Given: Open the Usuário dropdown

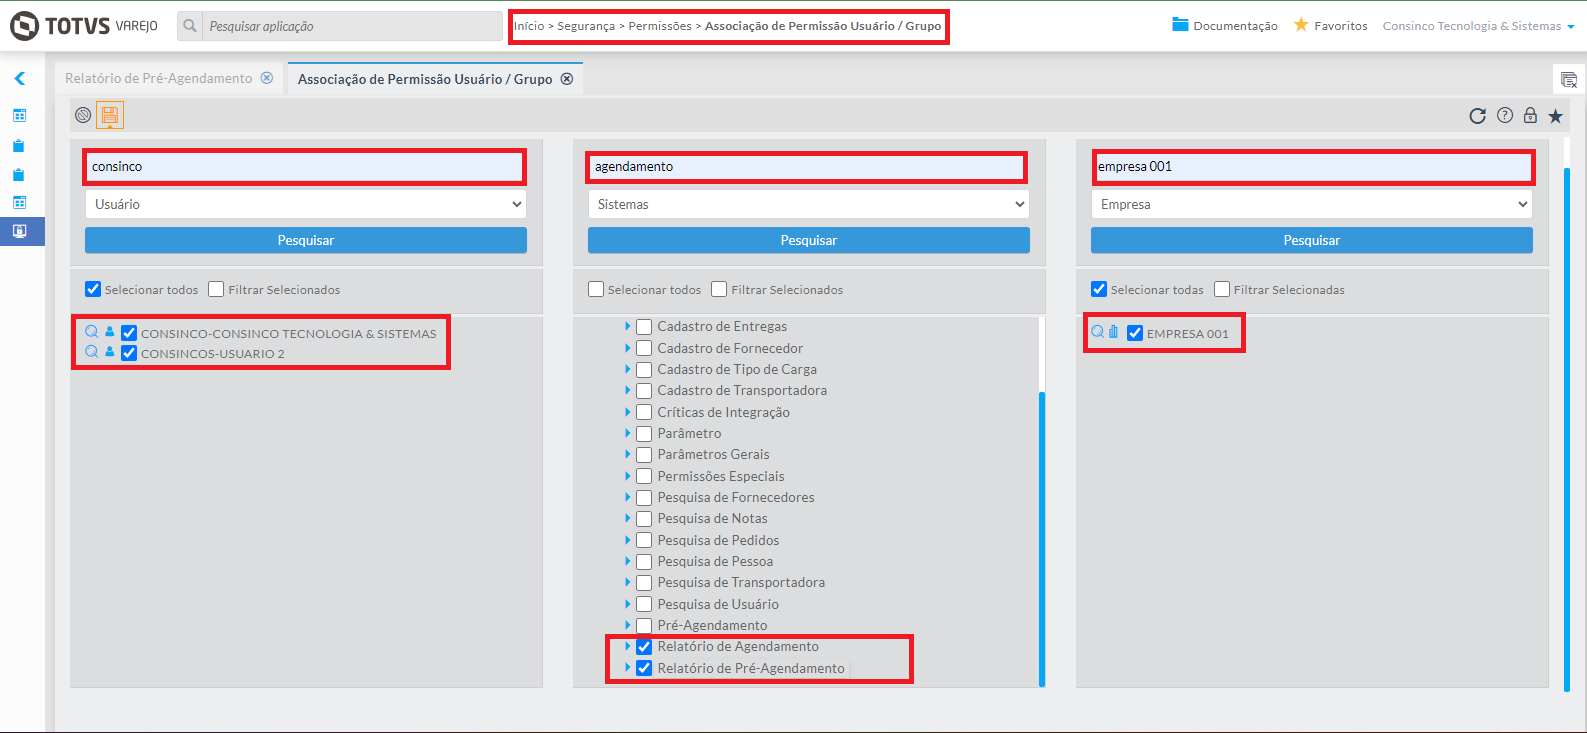Looking at the screenshot, I should click(x=306, y=204).
